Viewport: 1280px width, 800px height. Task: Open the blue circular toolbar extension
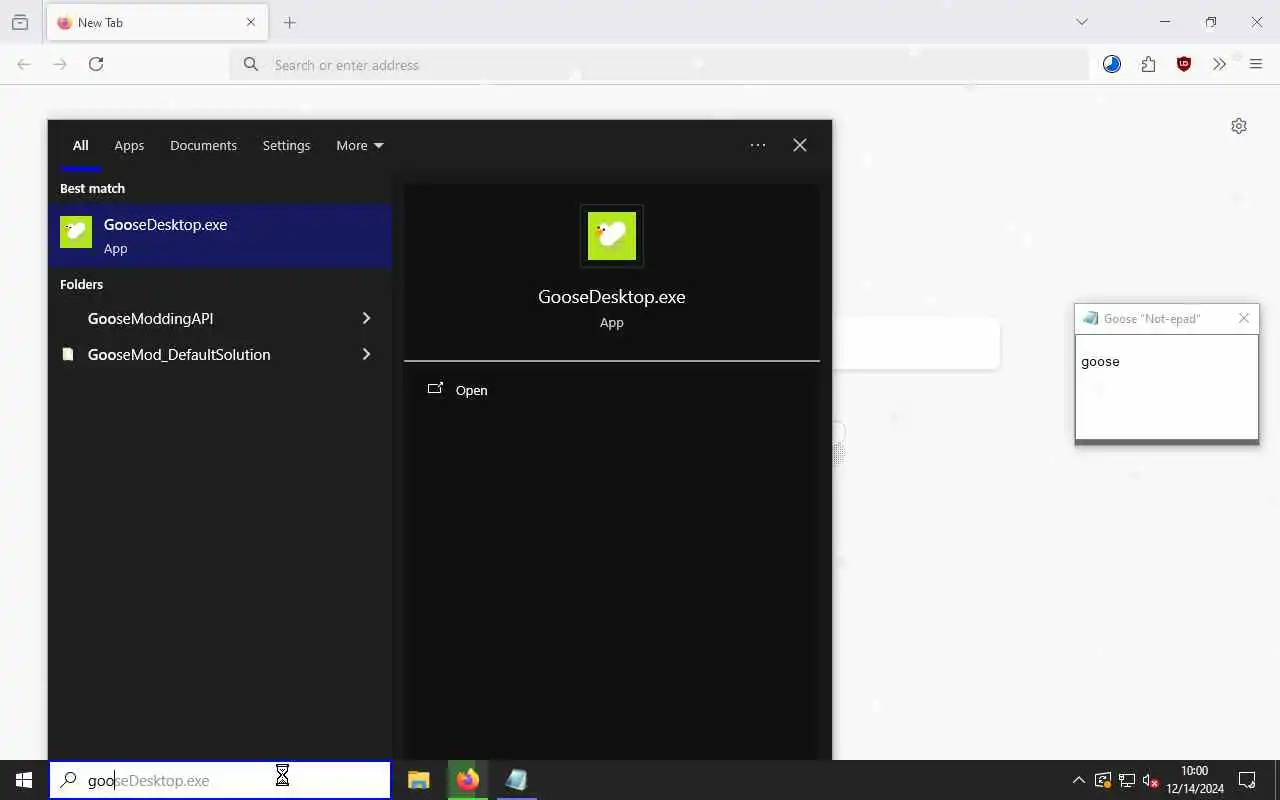tap(1112, 64)
